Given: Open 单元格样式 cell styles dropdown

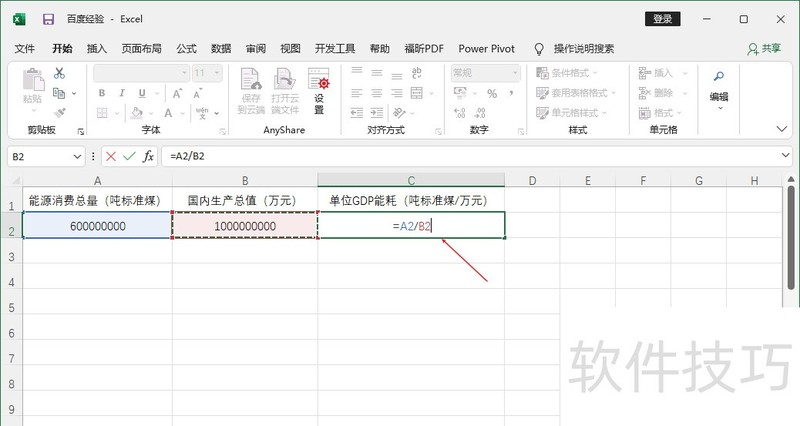Looking at the screenshot, I should (571, 113).
